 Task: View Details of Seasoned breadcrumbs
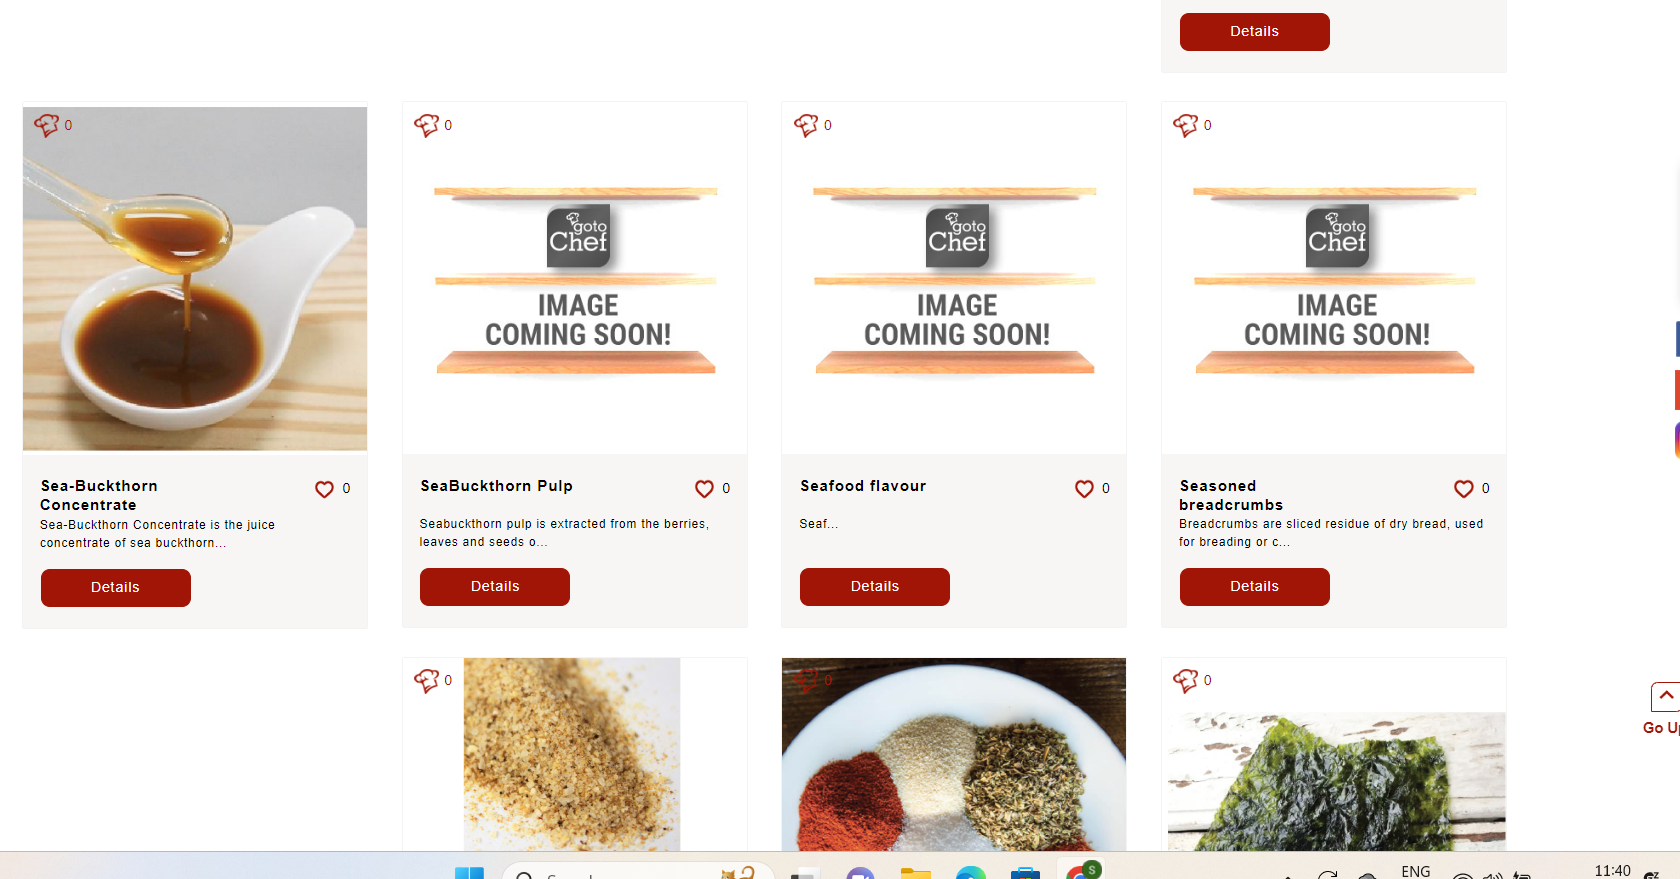1255,587
